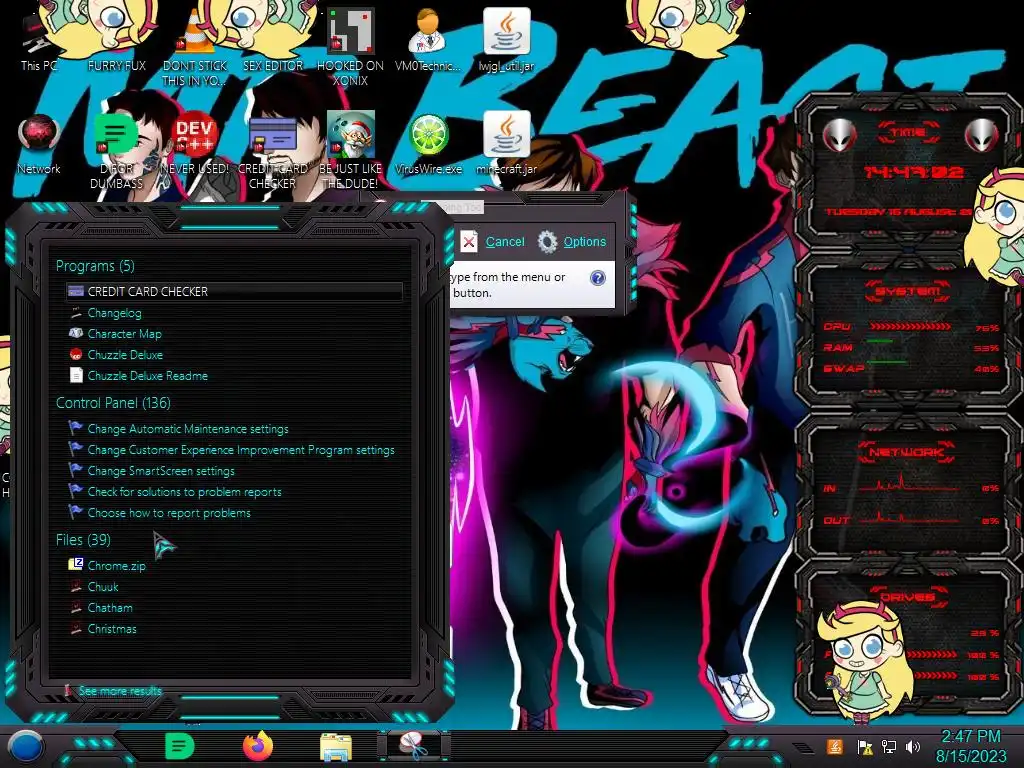
Task: Open the Network desktop icon
Action: click(x=39, y=144)
